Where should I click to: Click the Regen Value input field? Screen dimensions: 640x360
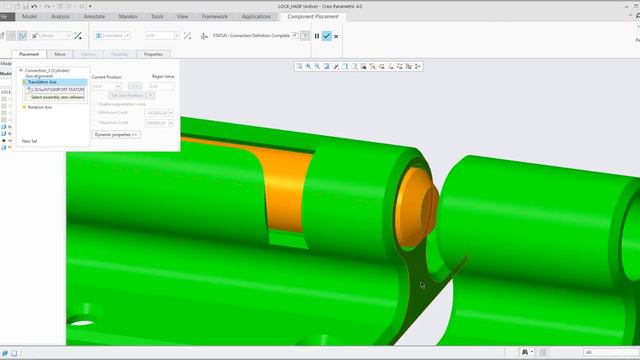pos(162,86)
